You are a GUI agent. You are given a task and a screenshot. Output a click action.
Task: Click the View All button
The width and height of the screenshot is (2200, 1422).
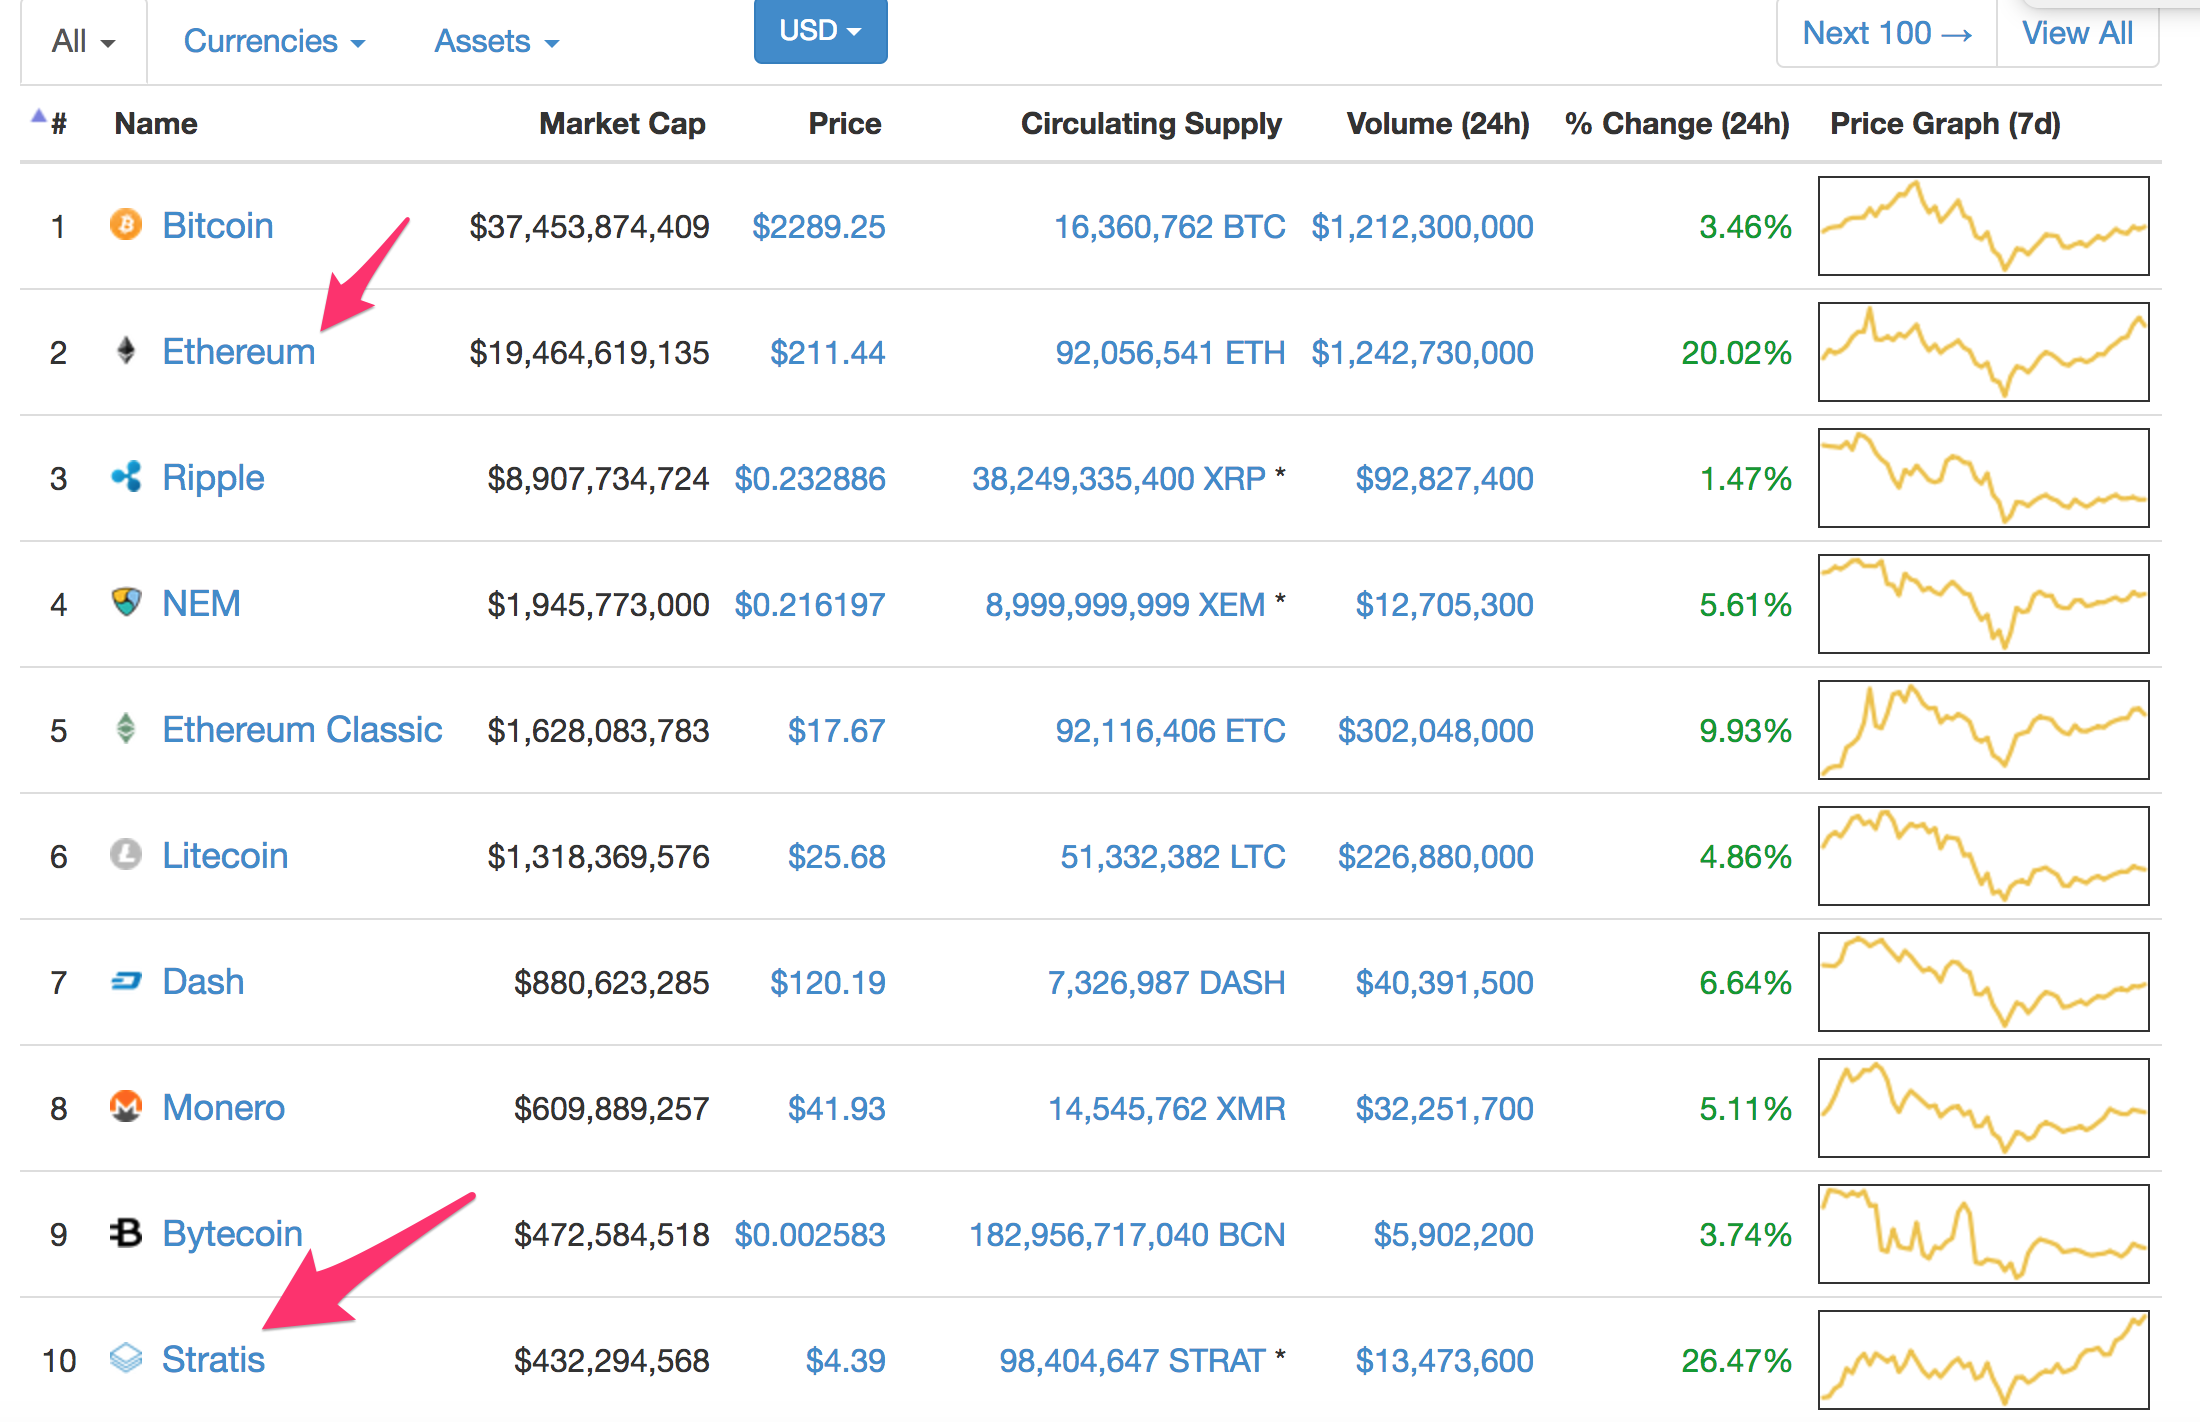(2077, 33)
